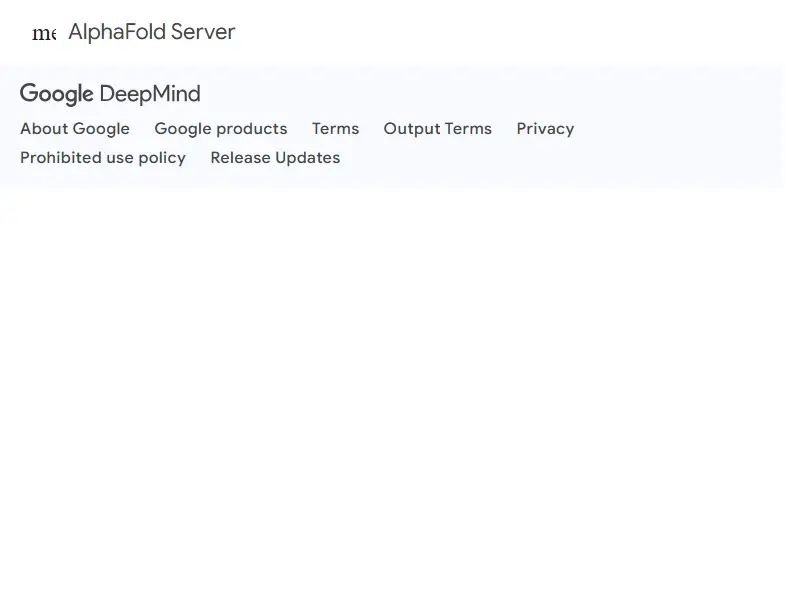Screen dimensions: 800x600
Task: Open the AlphaFold Server title link
Action: (x=152, y=32)
